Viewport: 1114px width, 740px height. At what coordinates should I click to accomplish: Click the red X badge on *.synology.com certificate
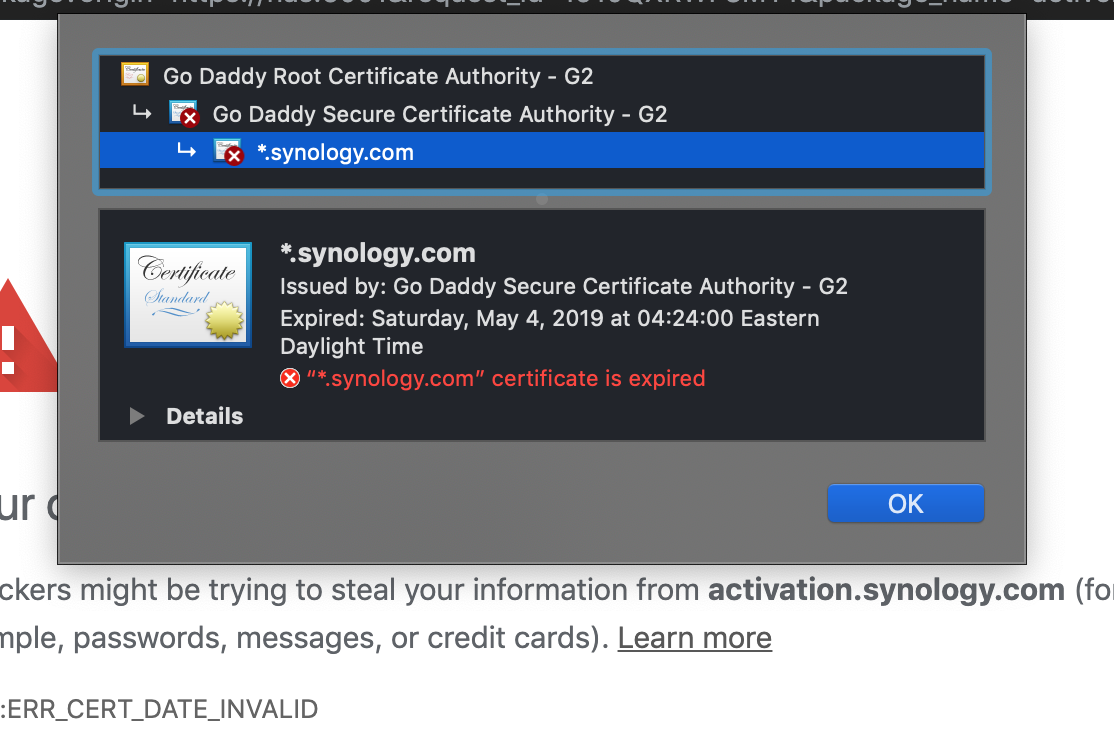pyautogui.click(x=234, y=158)
